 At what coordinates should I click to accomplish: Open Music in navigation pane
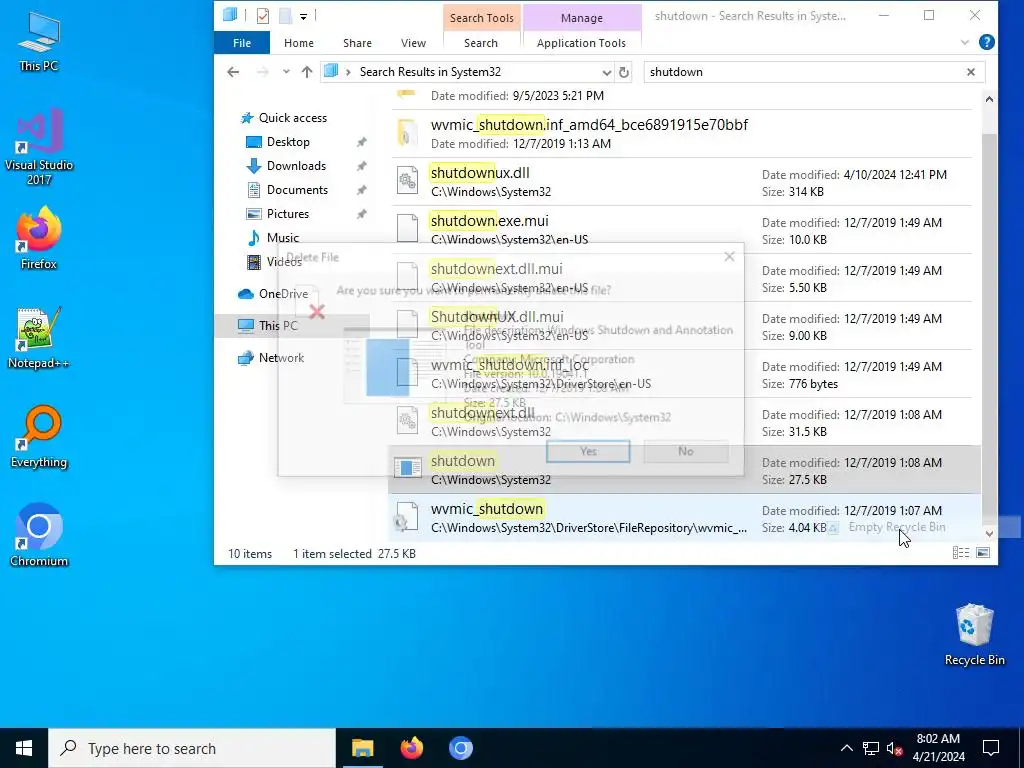coord(282,238)
